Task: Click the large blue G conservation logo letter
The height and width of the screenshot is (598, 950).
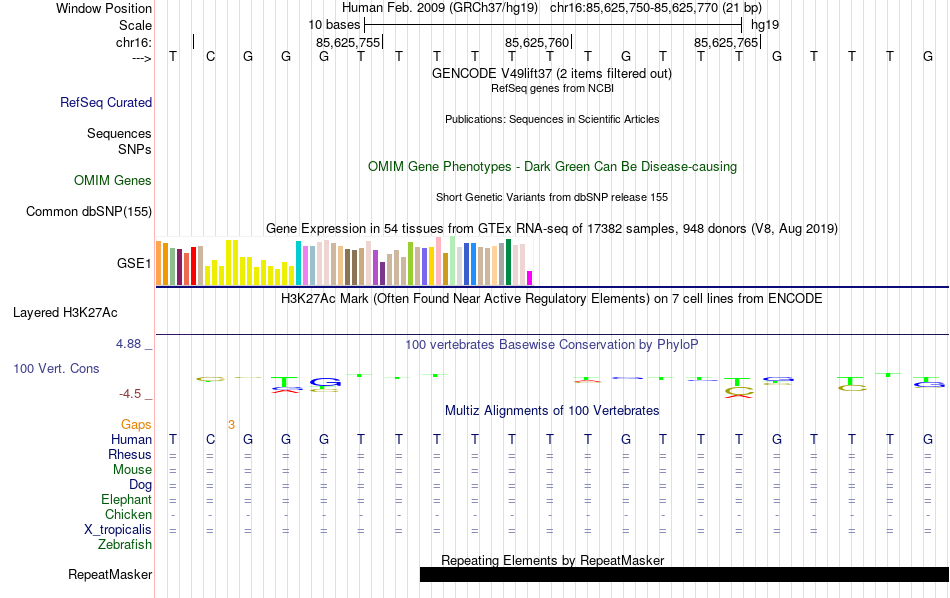Action: 325,382
